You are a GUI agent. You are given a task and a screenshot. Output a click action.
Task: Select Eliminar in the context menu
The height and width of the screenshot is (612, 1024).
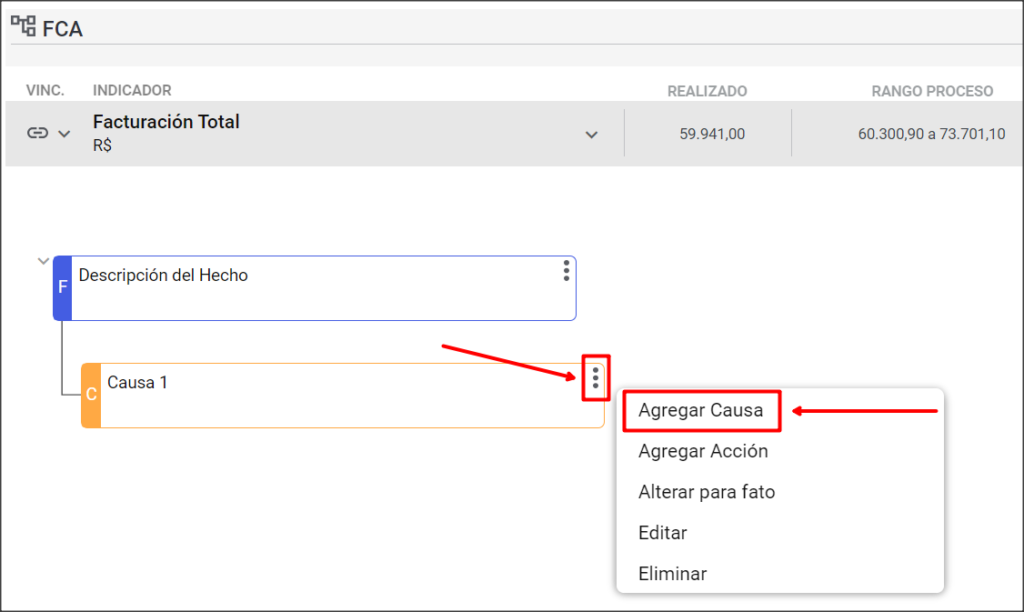pyautogui.click(x=672, y=573)
